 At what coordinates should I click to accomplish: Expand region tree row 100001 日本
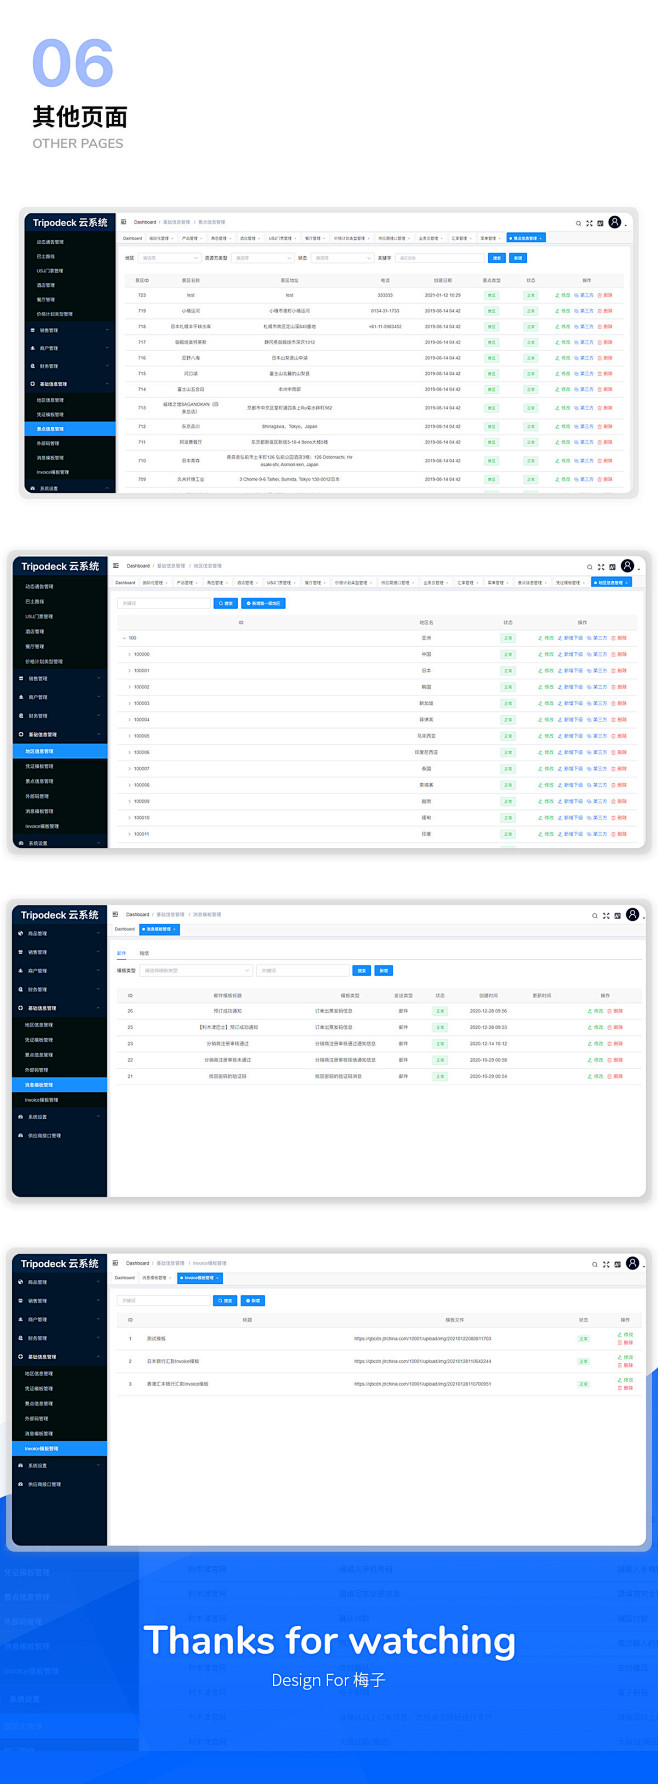click(130, 670)
